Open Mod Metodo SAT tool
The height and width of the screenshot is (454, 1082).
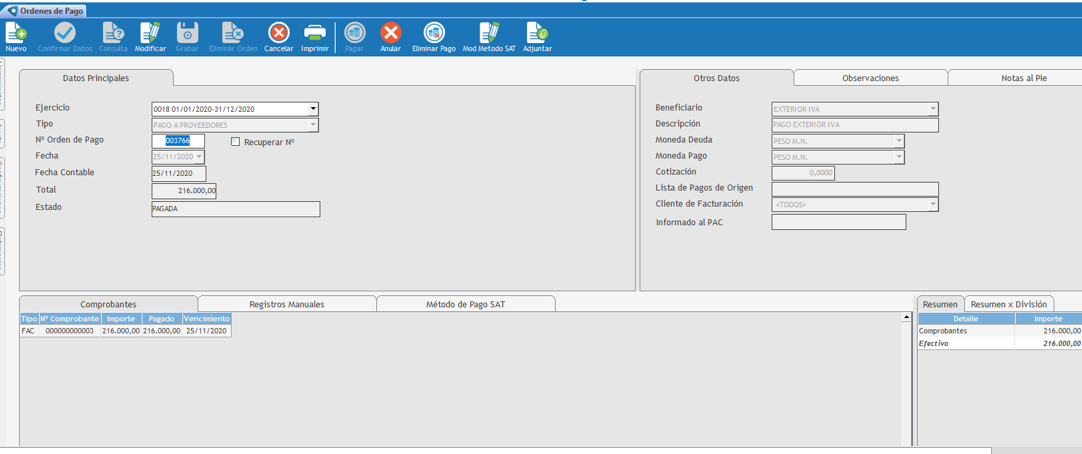pyautogui.click(x=488, y=34)
